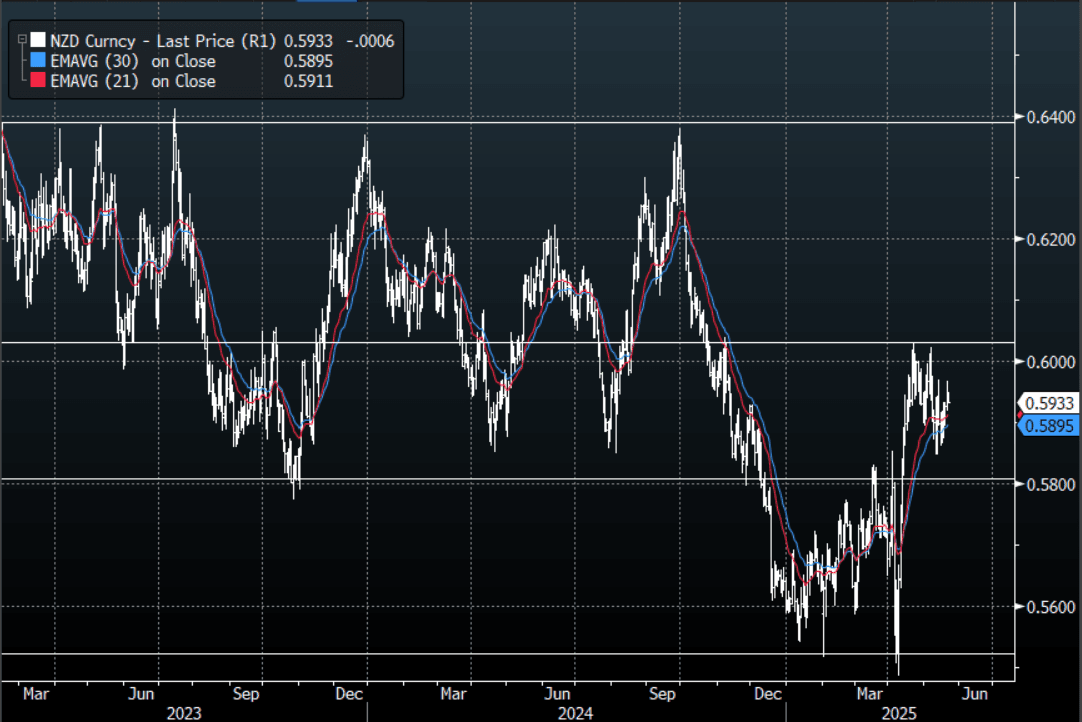This screenshot has height=722, width=1082.
Task: Select the horizontal line just above 0.5800
Action: point(500,479)
